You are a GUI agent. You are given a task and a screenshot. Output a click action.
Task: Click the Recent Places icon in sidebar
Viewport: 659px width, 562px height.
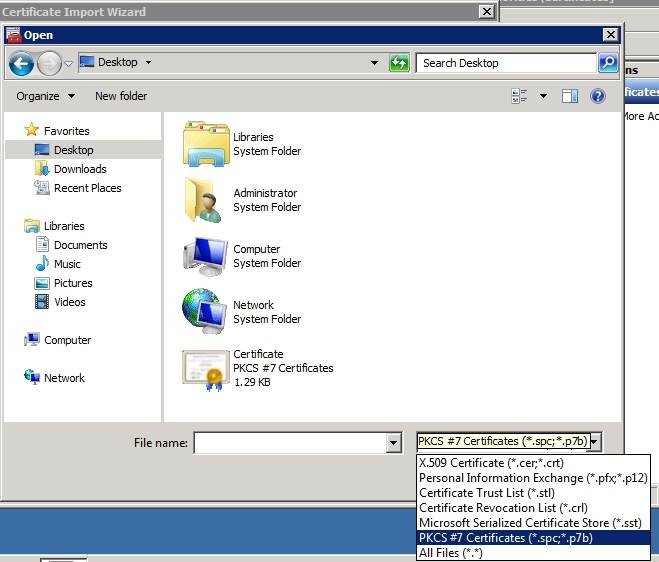(x=42, y=187)
